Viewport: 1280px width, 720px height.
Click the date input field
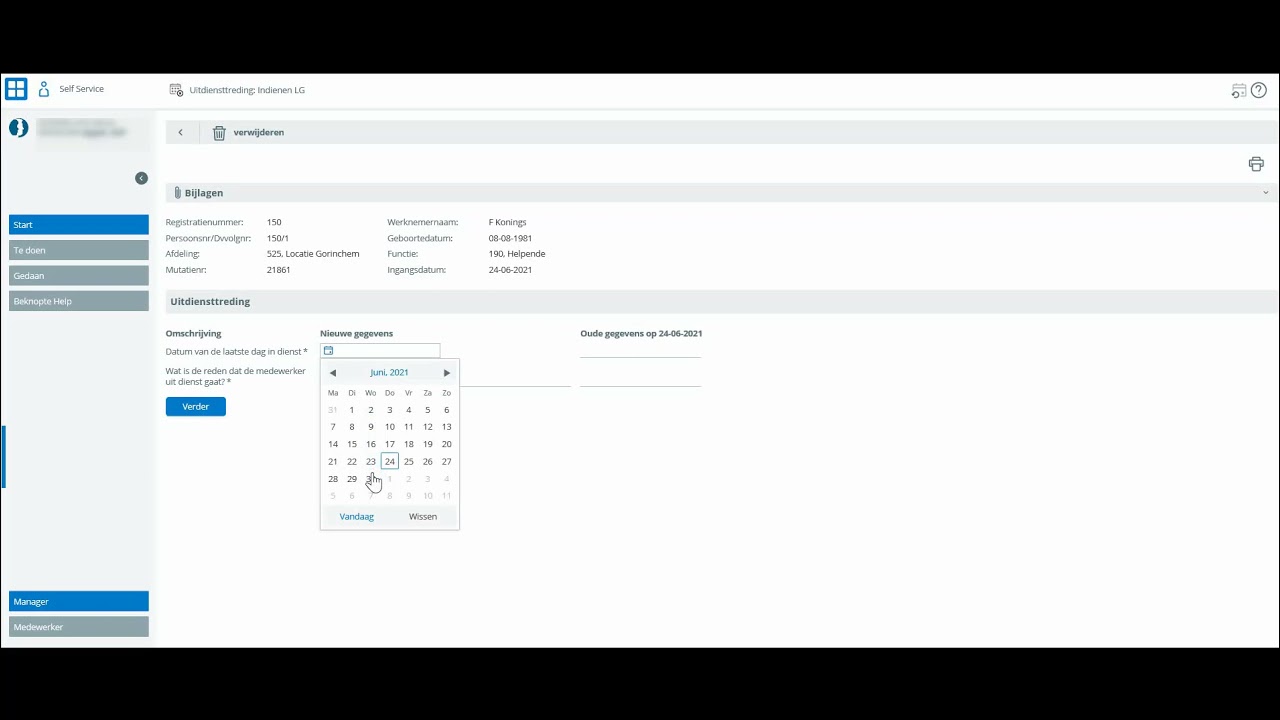[x=380, y=351]
